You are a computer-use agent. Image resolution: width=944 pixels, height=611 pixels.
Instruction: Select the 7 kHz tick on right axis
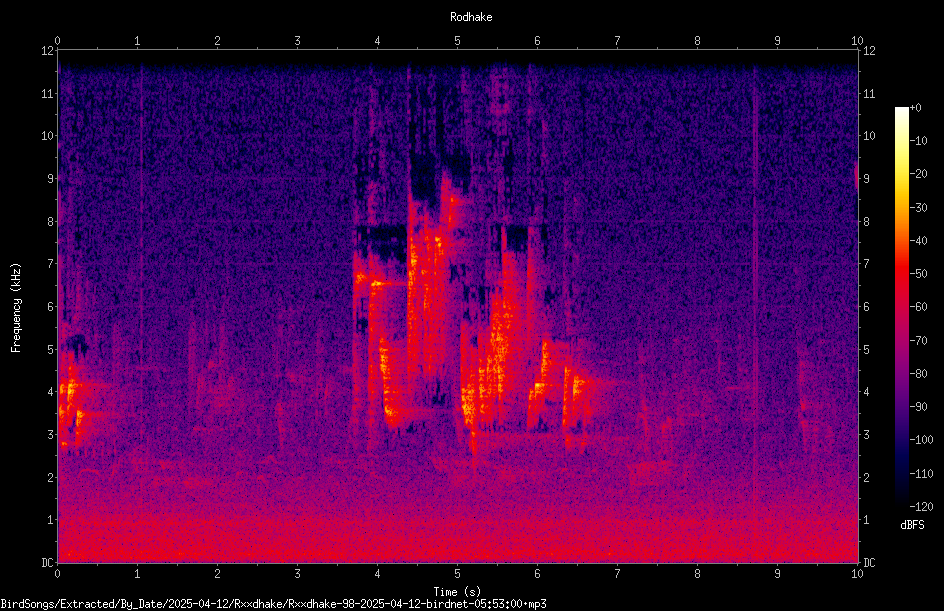click(866, 264)
